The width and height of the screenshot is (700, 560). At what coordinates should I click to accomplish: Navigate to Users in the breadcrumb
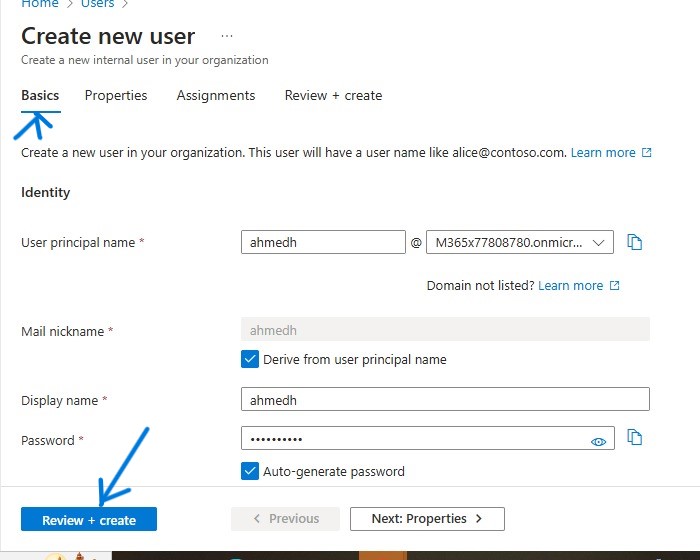point(97,4)
